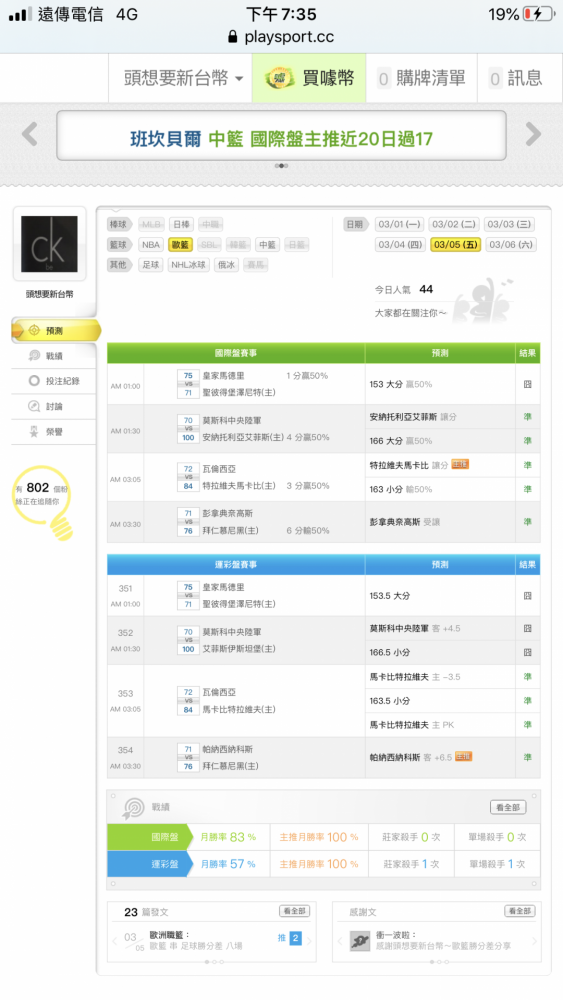Click the 榮譽 medal icon

pos(34,432)
